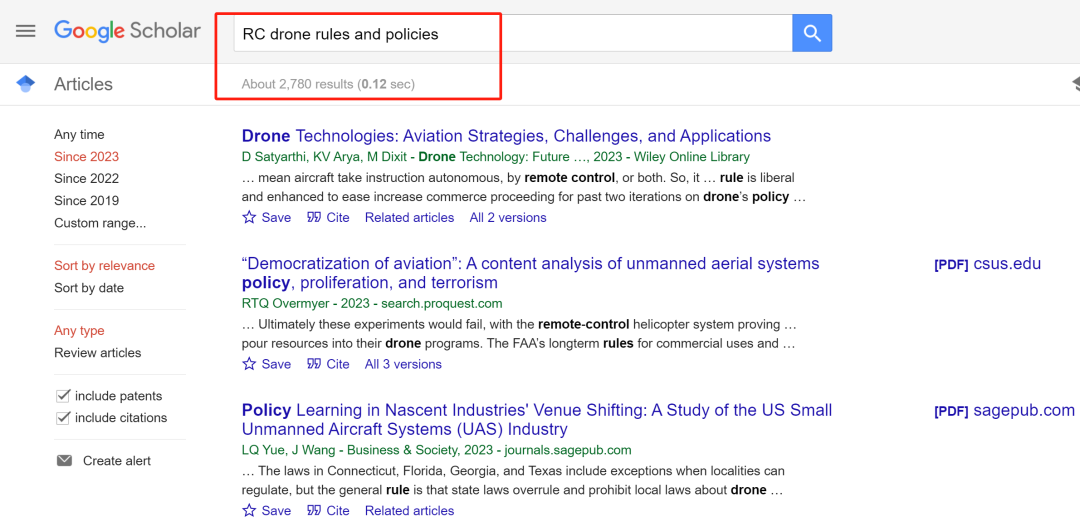Viewport: 1080px width, 527px height.
Task: Filter by Review articles type
Action: (x=97, y=353)
